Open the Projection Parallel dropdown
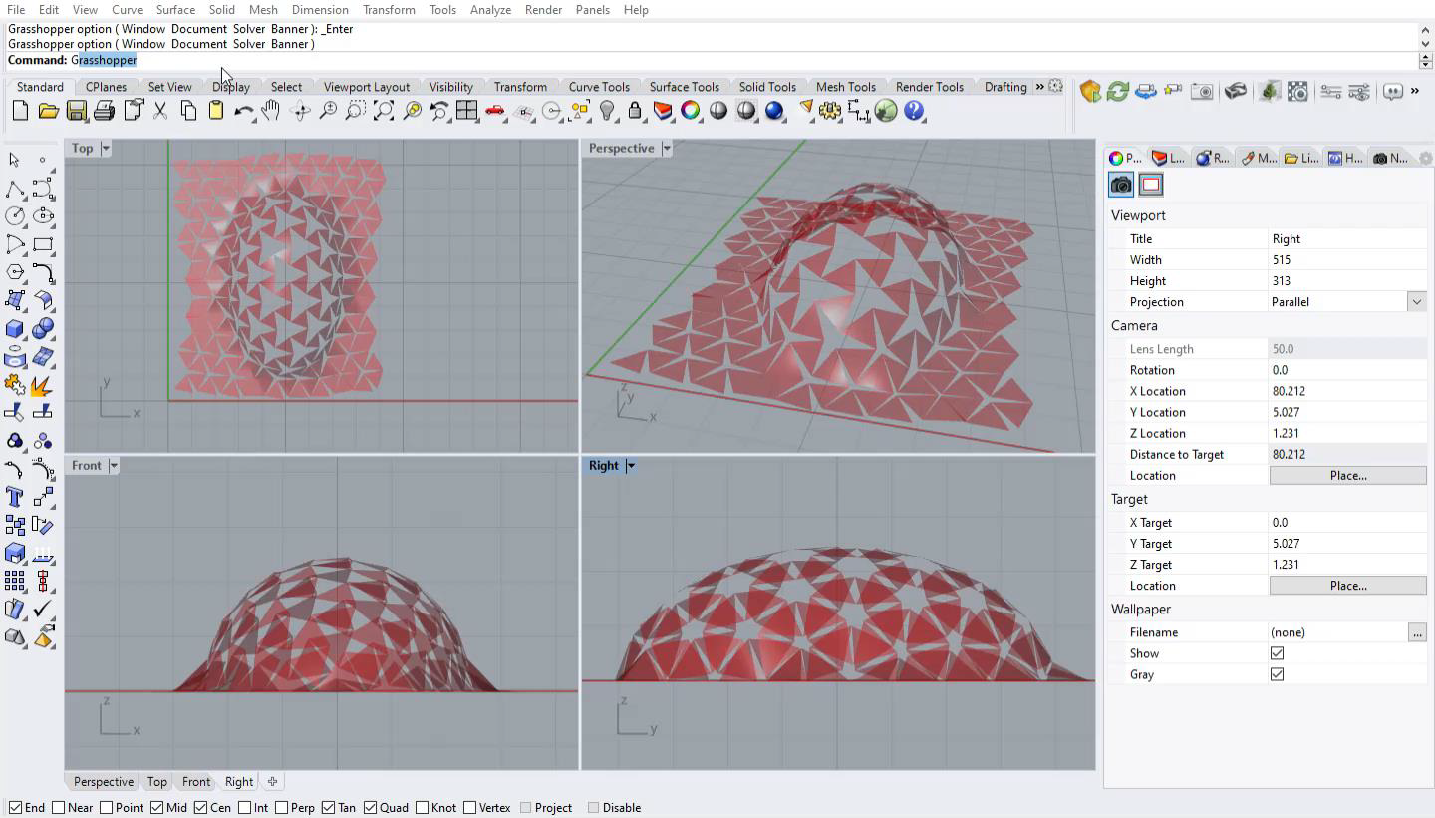1435x818 pixels. coord(1416,302)
